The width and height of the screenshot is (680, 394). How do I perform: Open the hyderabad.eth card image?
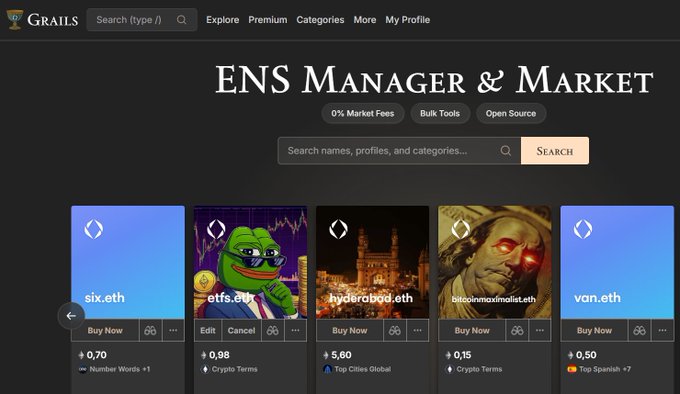(x=373, y=262)
